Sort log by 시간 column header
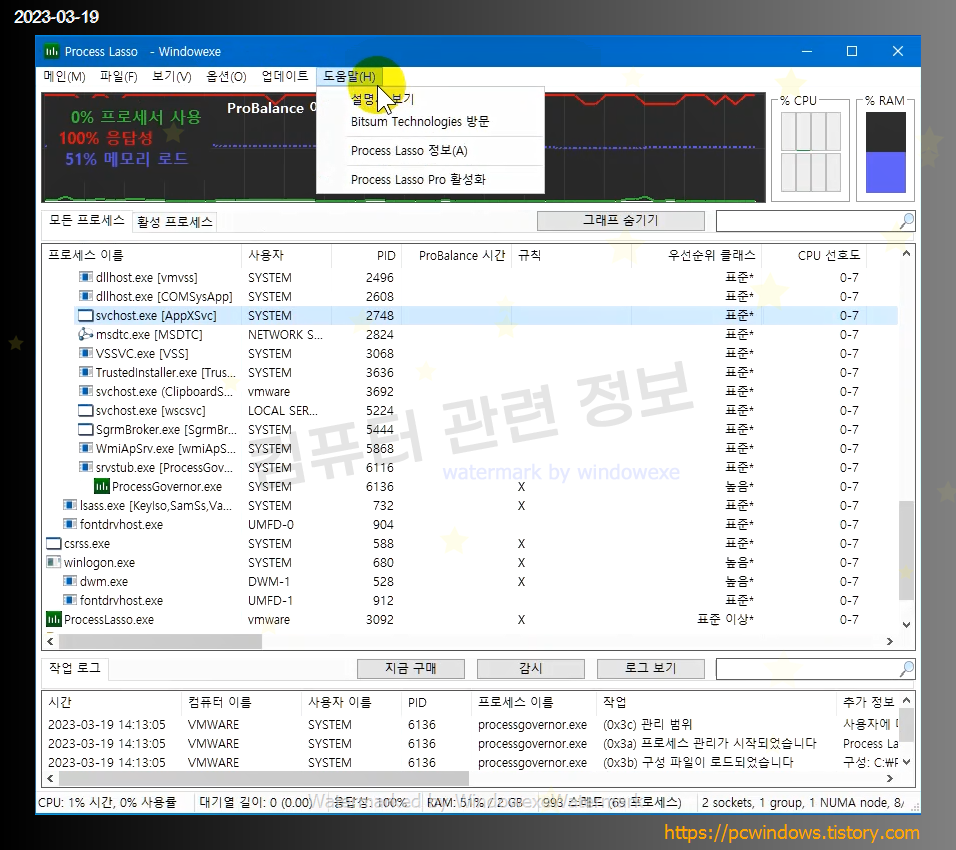 click(112, 702)
